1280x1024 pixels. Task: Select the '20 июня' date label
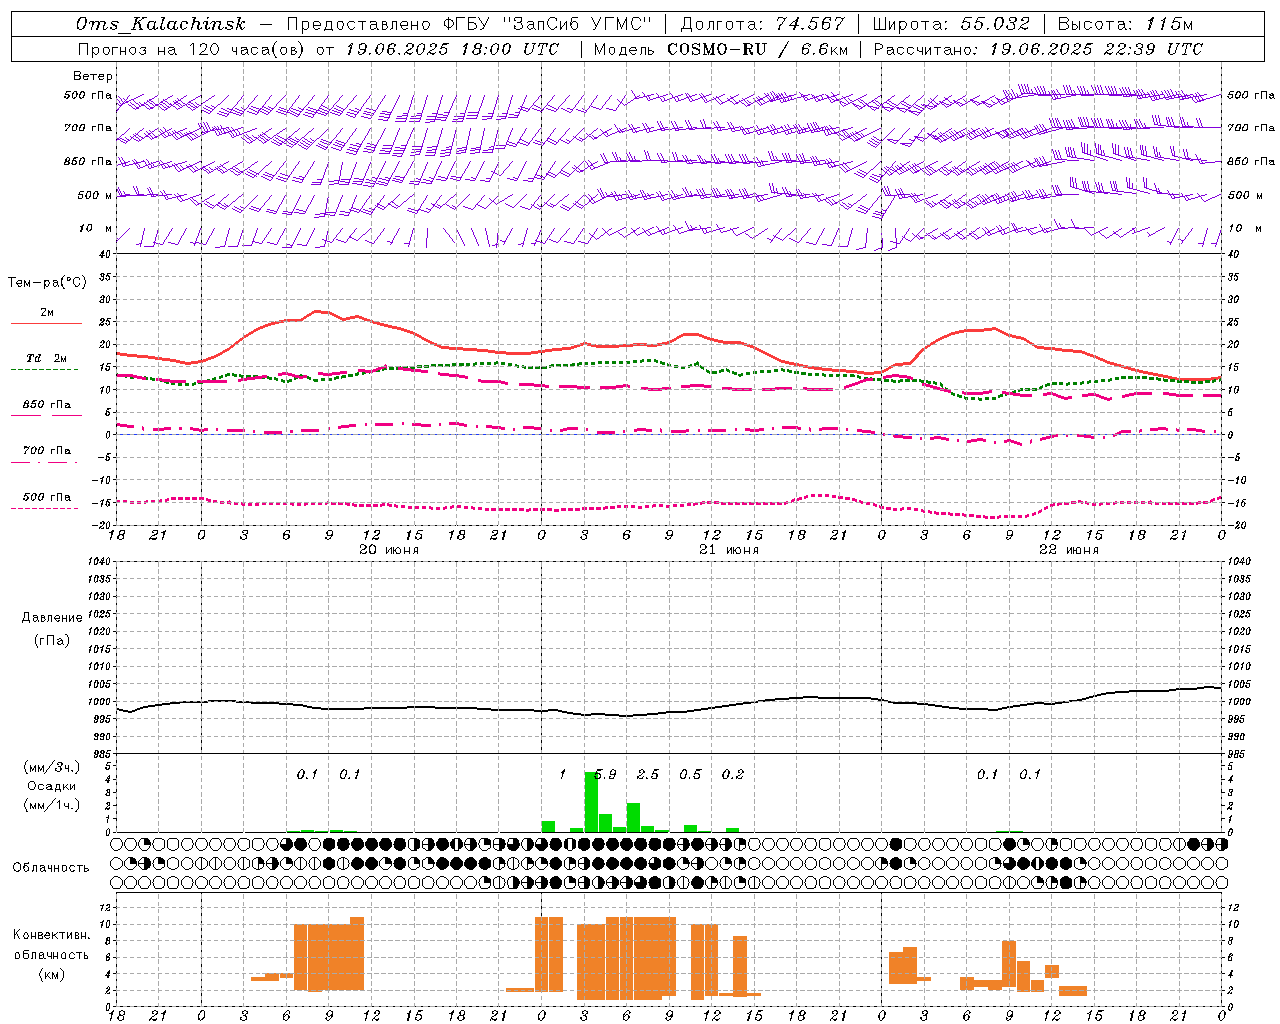pos(388,549)
